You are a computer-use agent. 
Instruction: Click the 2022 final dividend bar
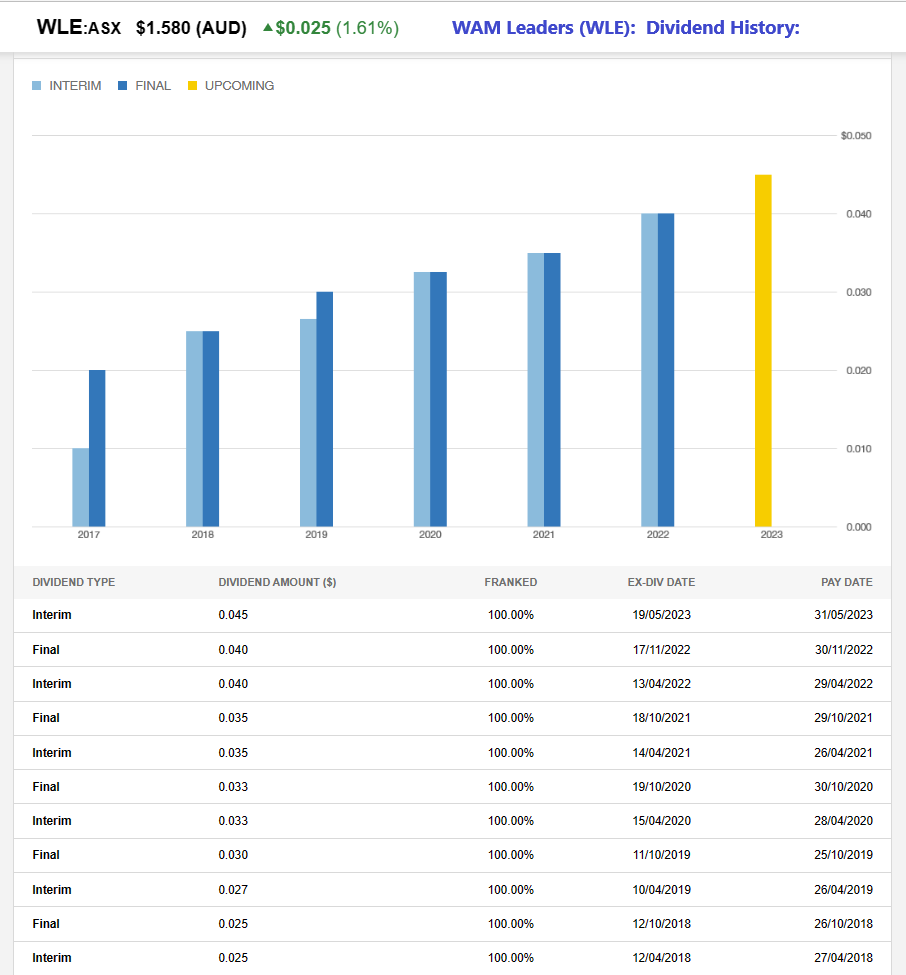pos(666,370)
